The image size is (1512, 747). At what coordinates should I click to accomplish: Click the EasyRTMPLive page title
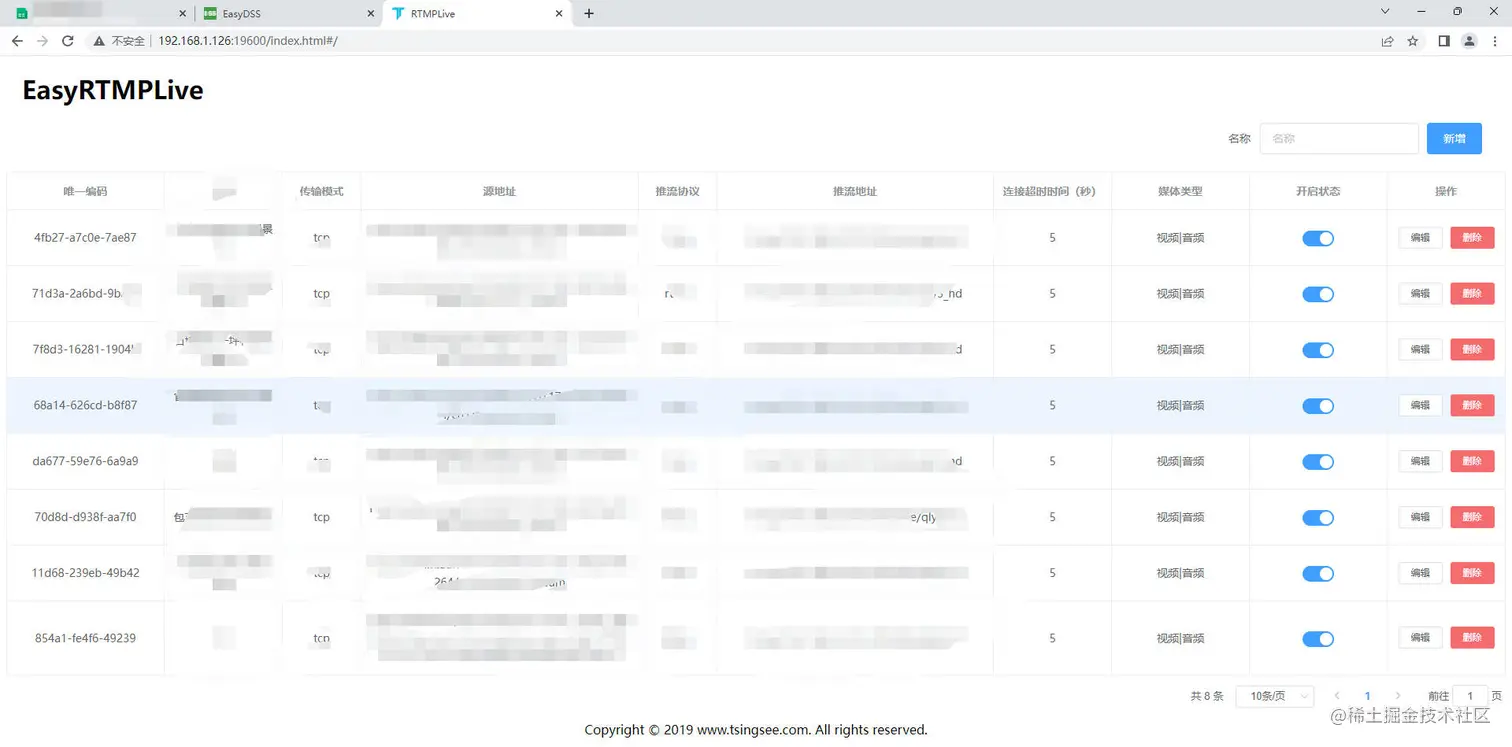[x=113, y=90]
